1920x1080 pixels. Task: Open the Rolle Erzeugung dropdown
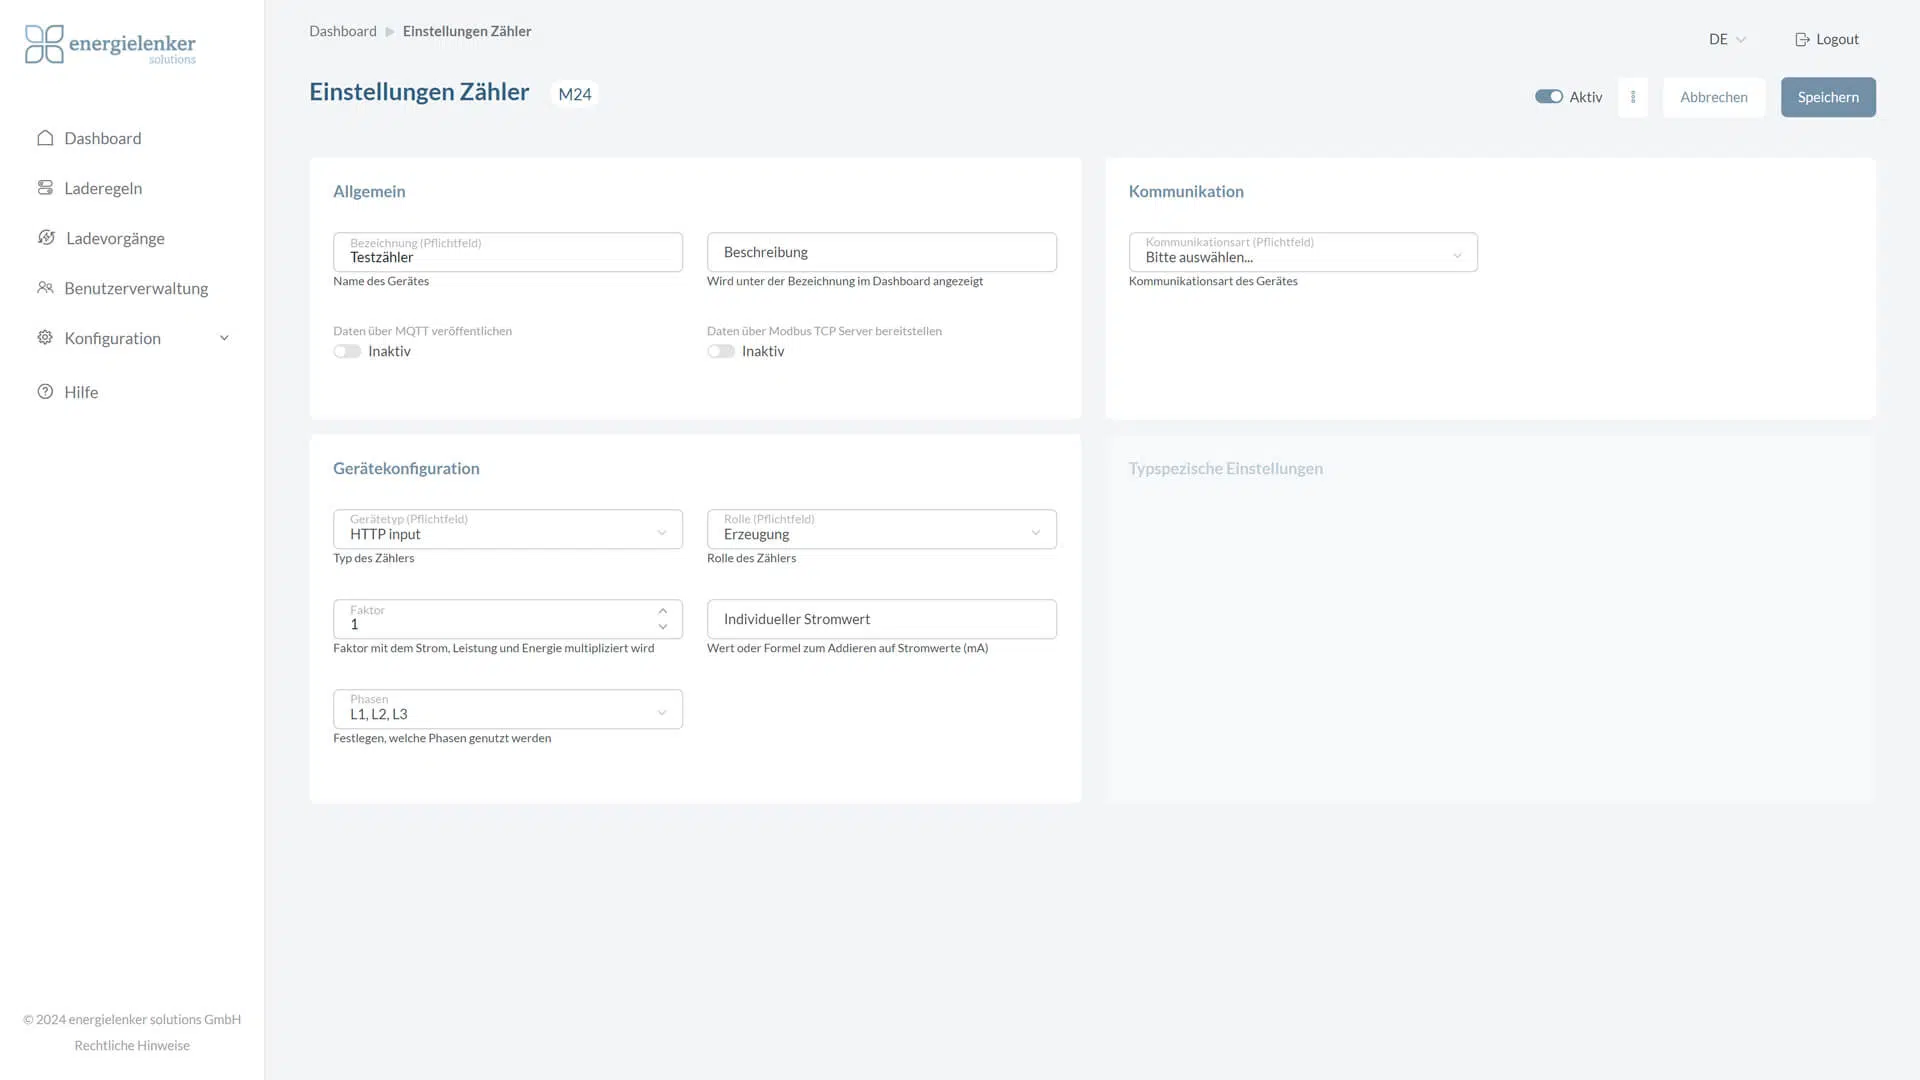[881, 530]
